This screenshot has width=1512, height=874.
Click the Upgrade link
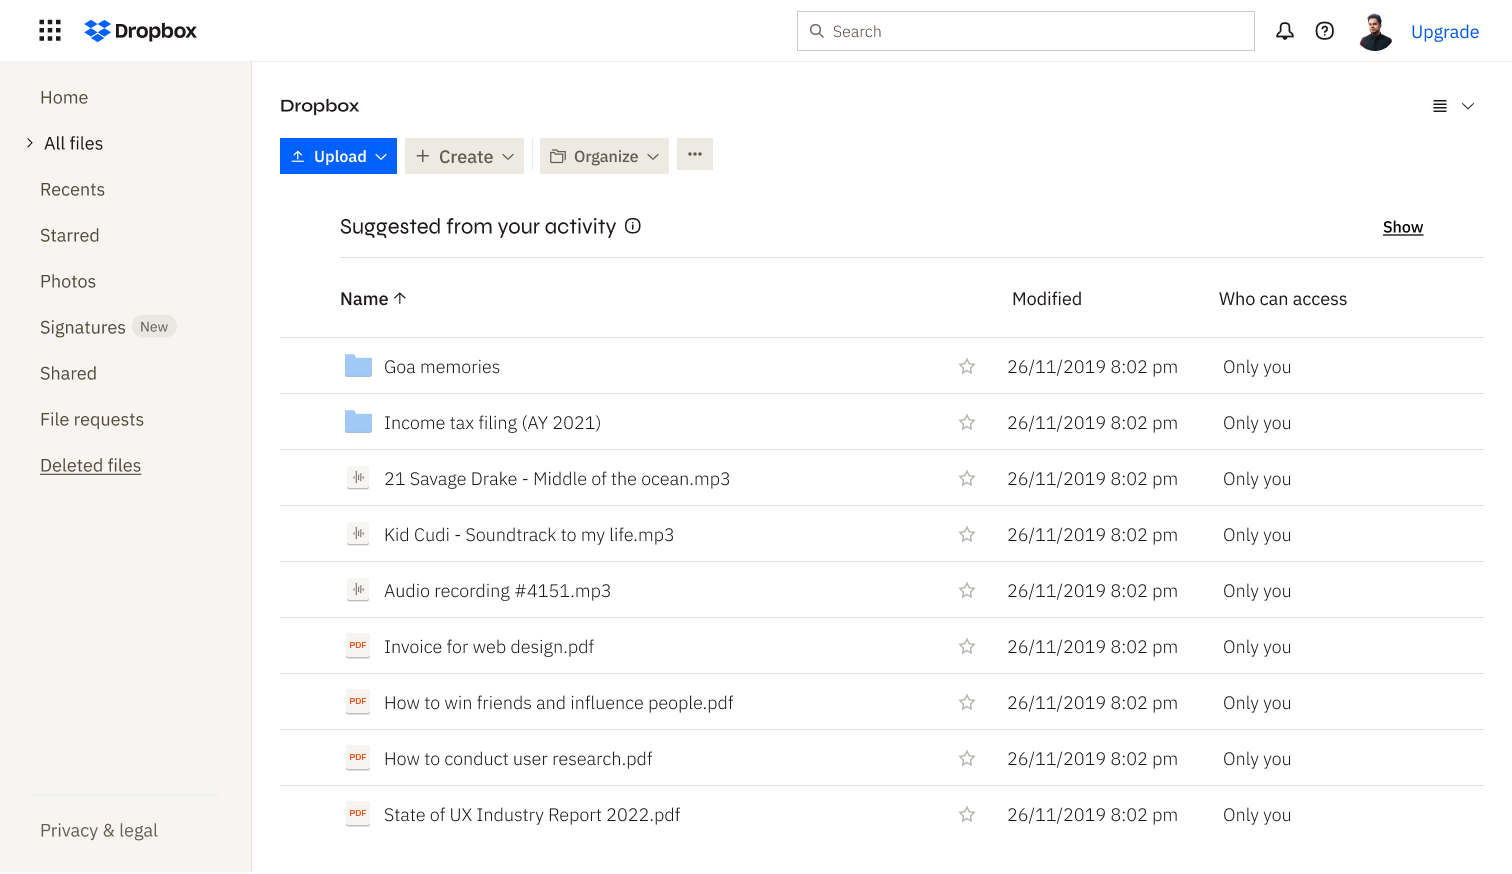(x=1445, y=31)
